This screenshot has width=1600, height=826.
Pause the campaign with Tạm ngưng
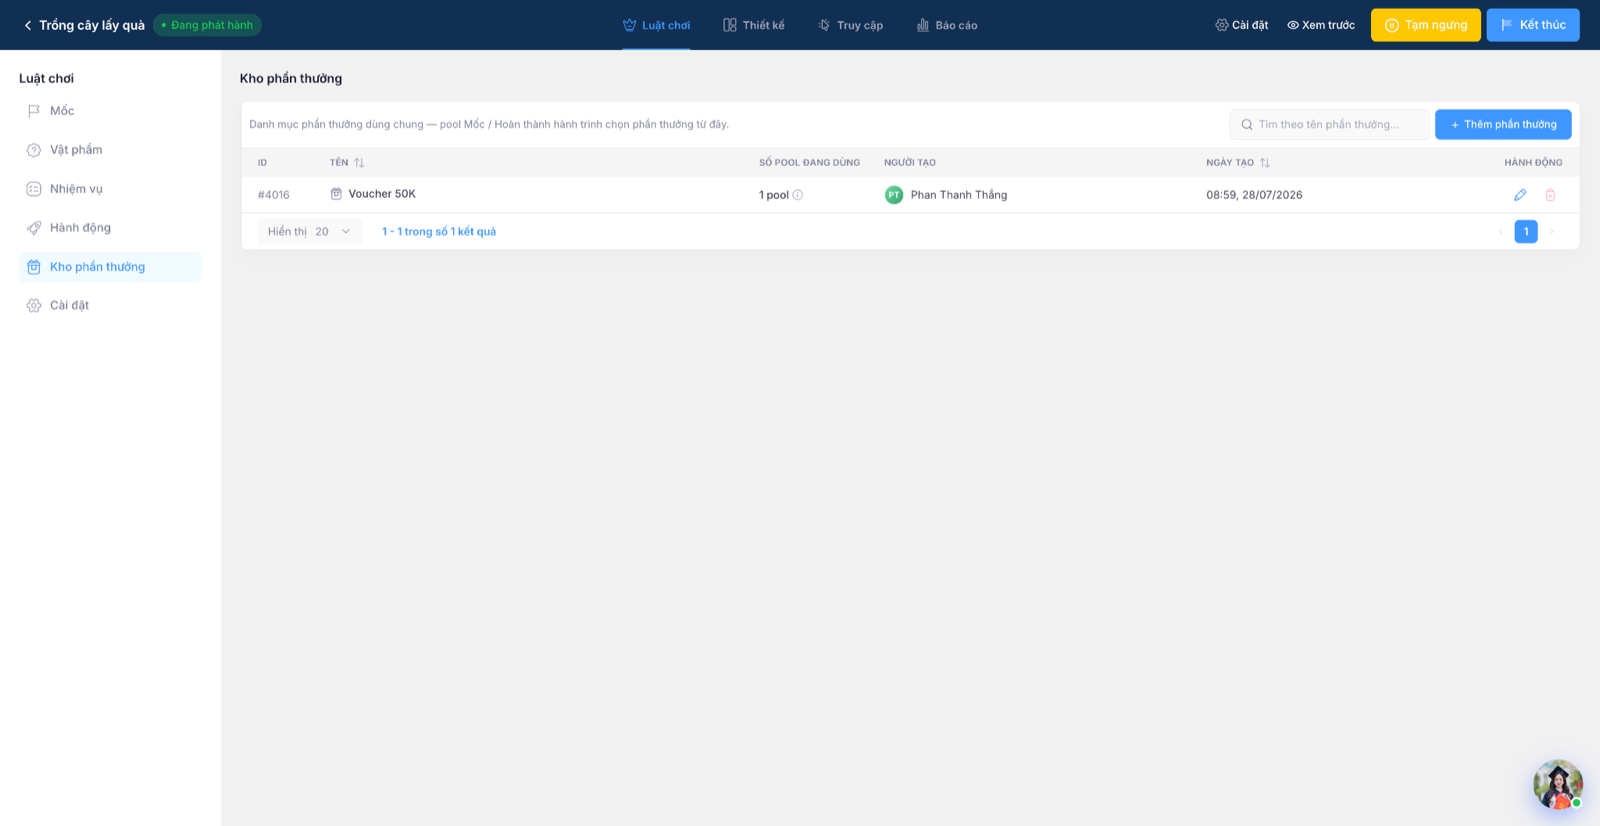pyautogui.click(x=1426, y=25)
